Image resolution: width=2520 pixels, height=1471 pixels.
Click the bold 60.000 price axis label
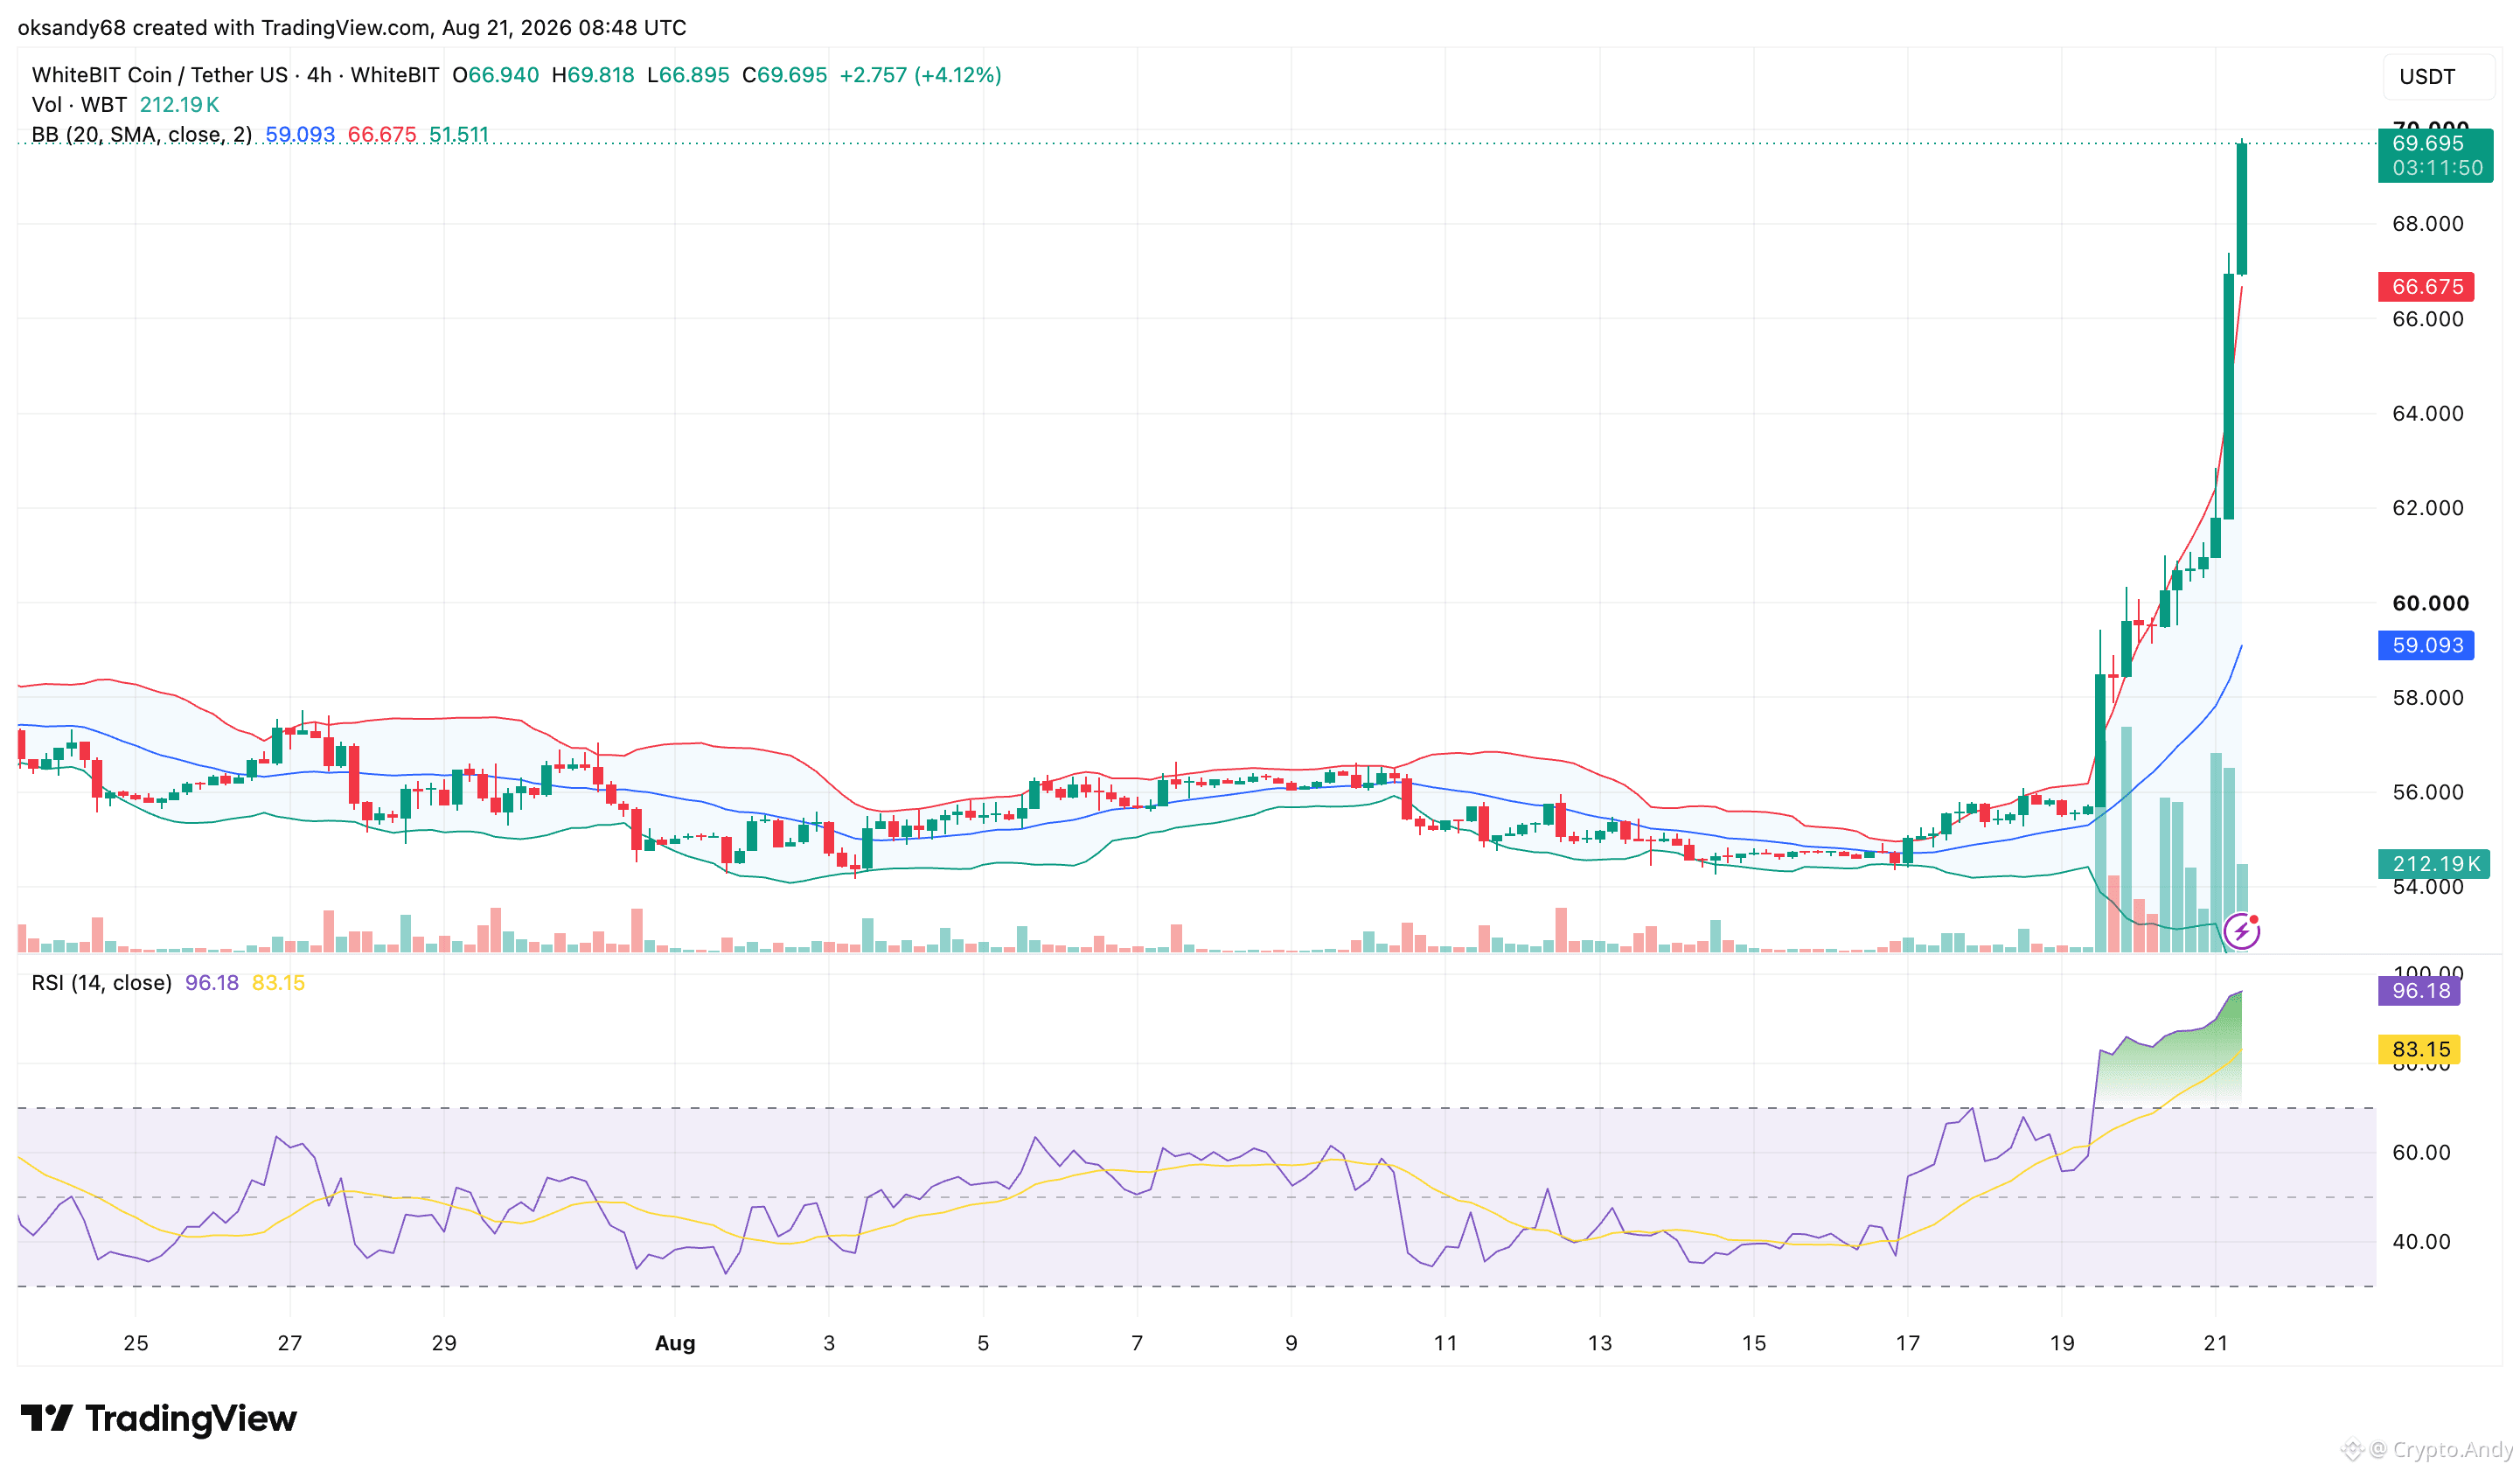pyautogui.click(x=2430, y=603)
